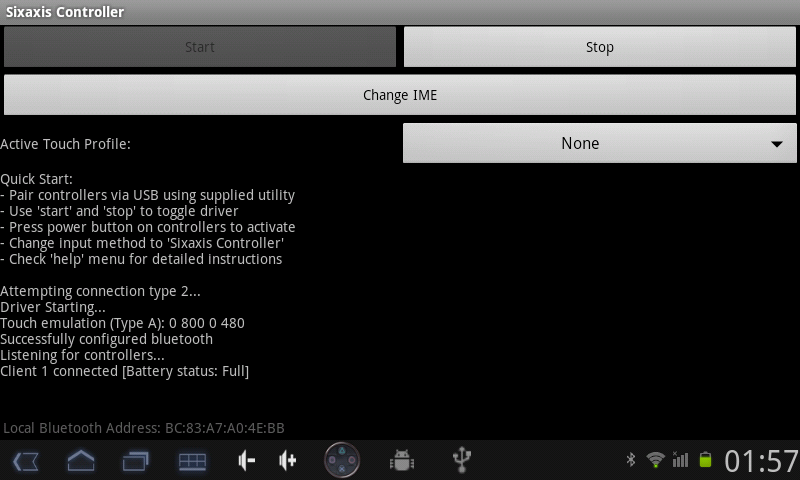Open the menu grid icon in system bar

click(x=192, y=462)
